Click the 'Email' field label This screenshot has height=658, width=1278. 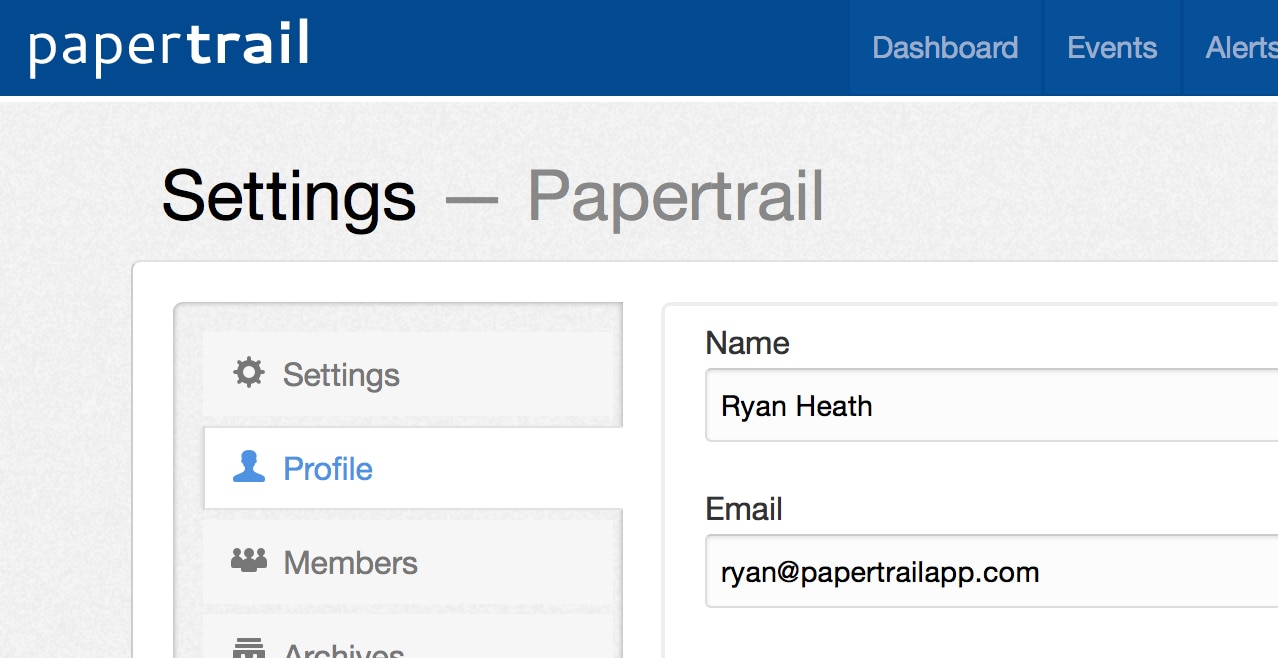click(x=744, y=509)
